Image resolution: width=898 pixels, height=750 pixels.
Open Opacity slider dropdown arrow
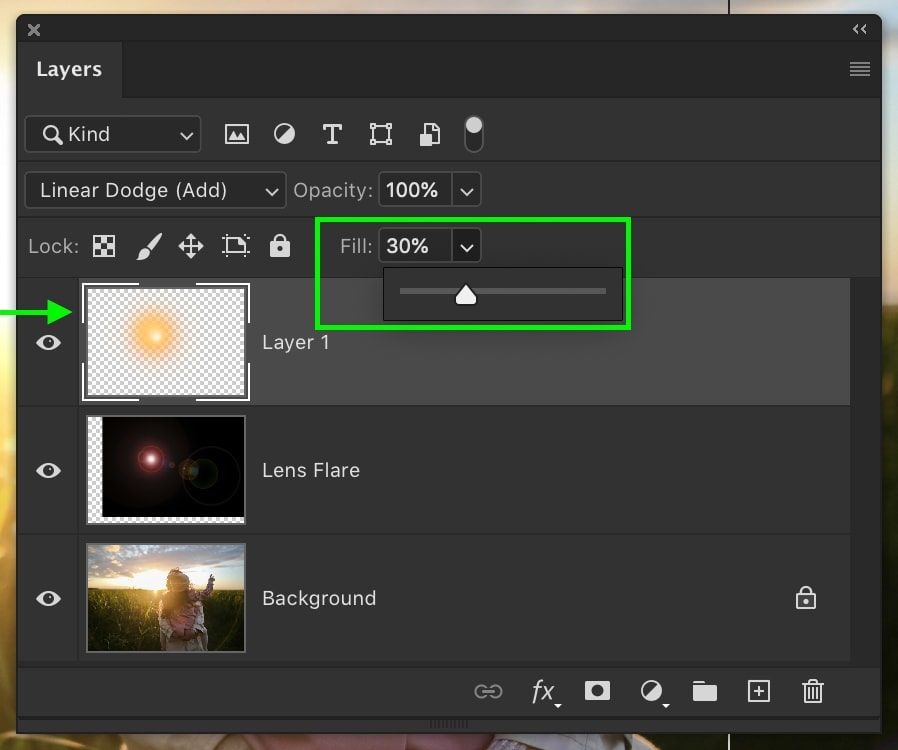coord(466,190)
